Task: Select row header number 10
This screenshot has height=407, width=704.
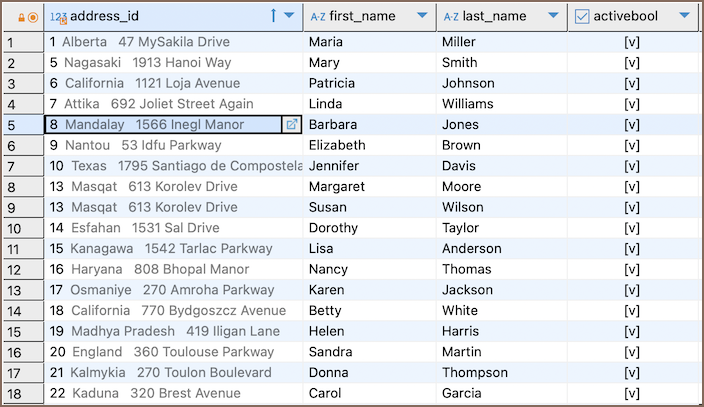Action: pos(22,228)
